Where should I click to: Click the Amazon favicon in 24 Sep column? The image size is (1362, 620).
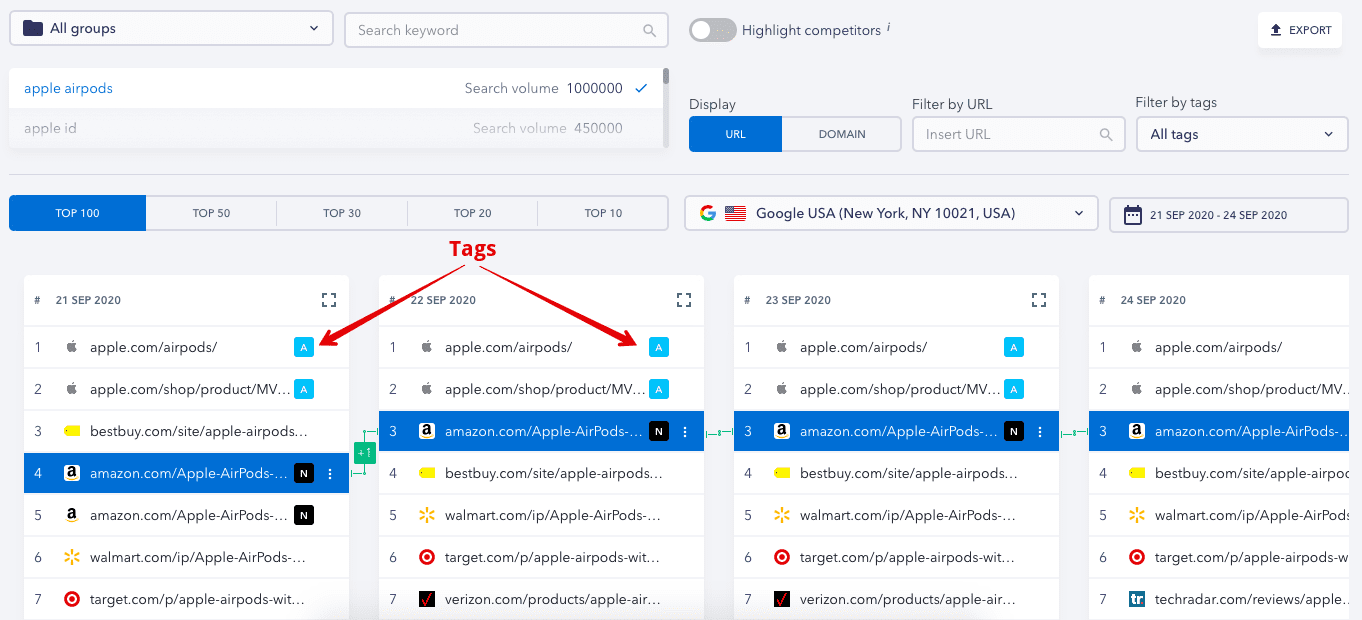coord(1137,431)
